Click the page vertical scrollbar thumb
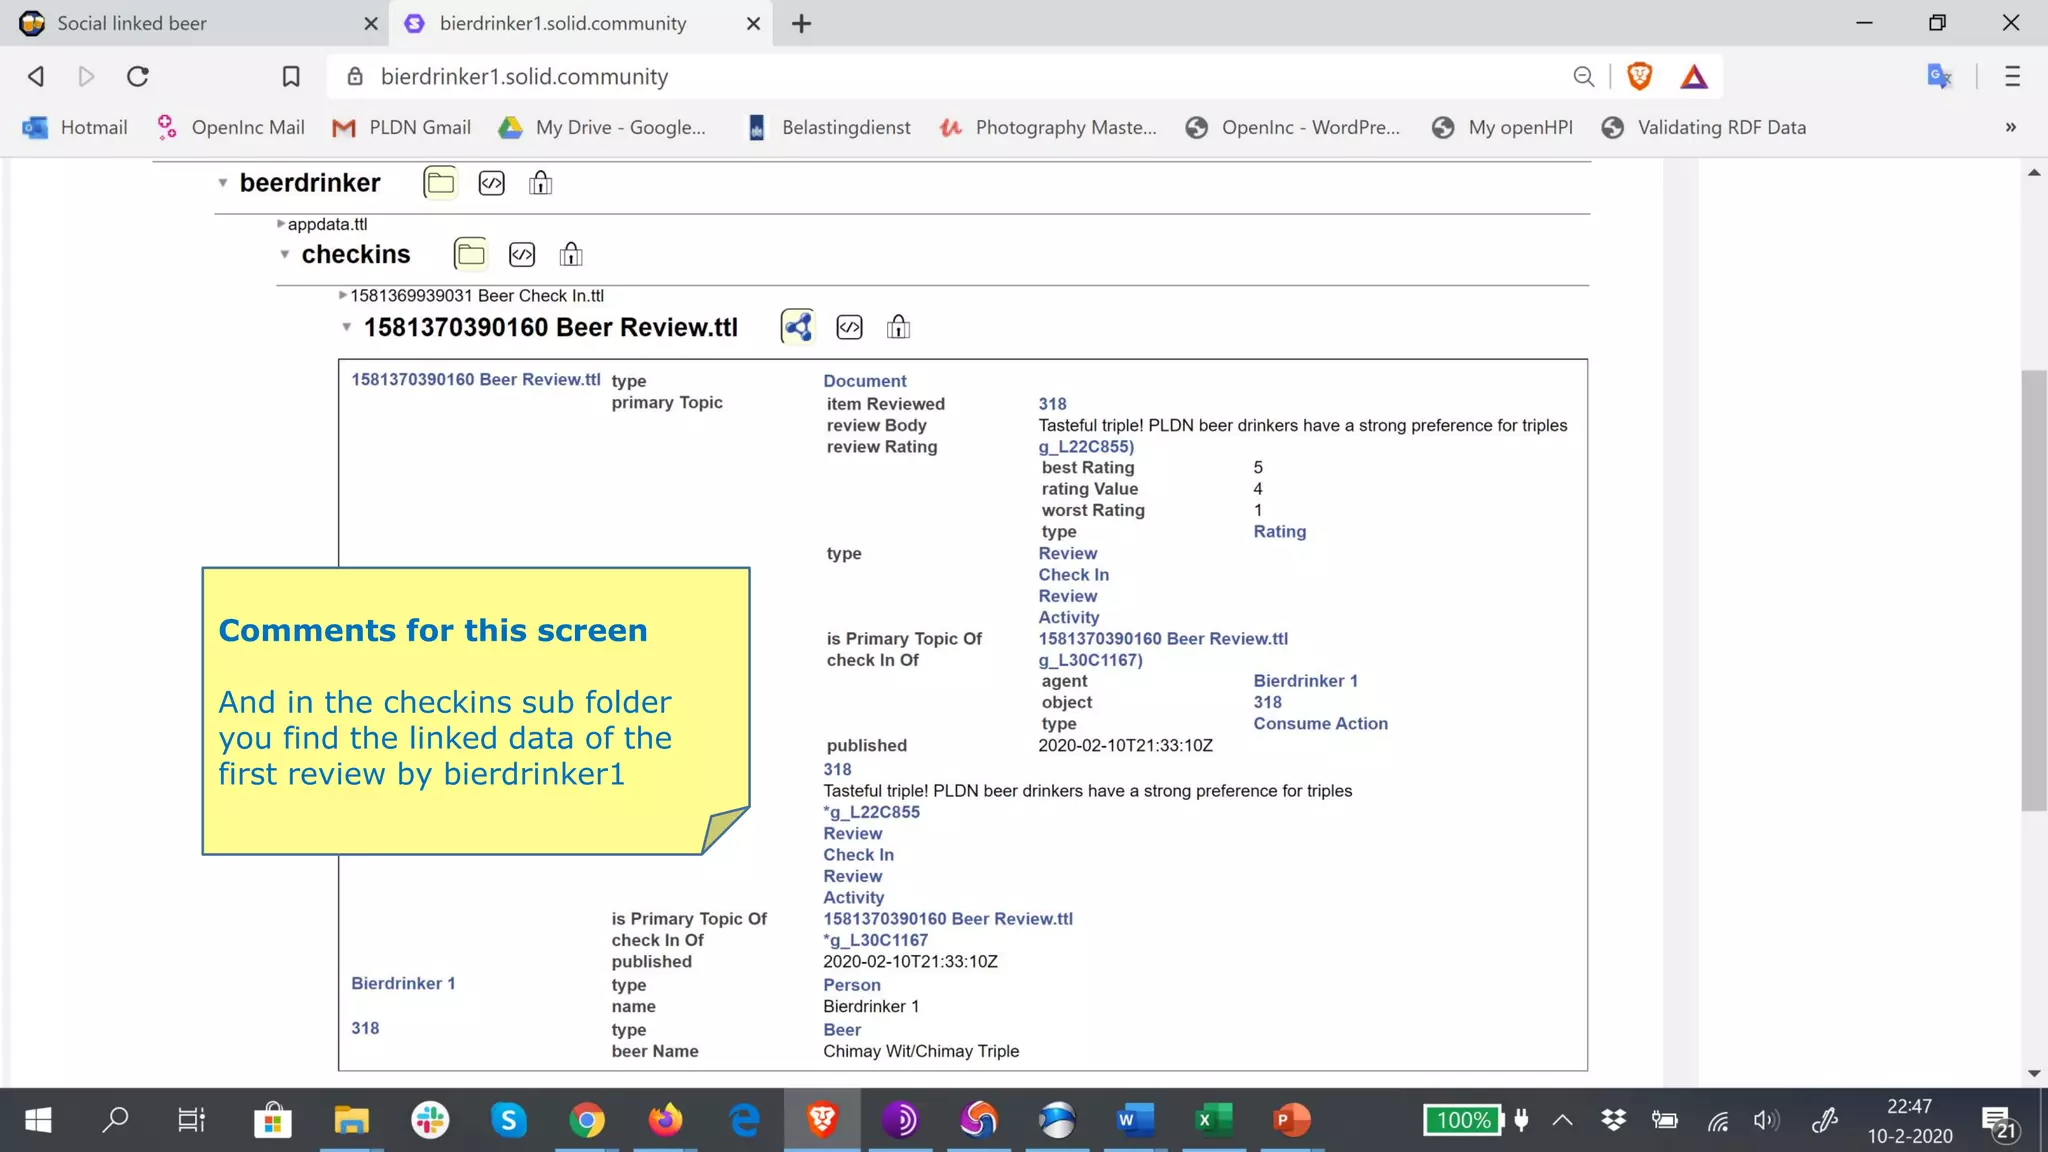The image size is (2048, 1152). [2034, 590]
